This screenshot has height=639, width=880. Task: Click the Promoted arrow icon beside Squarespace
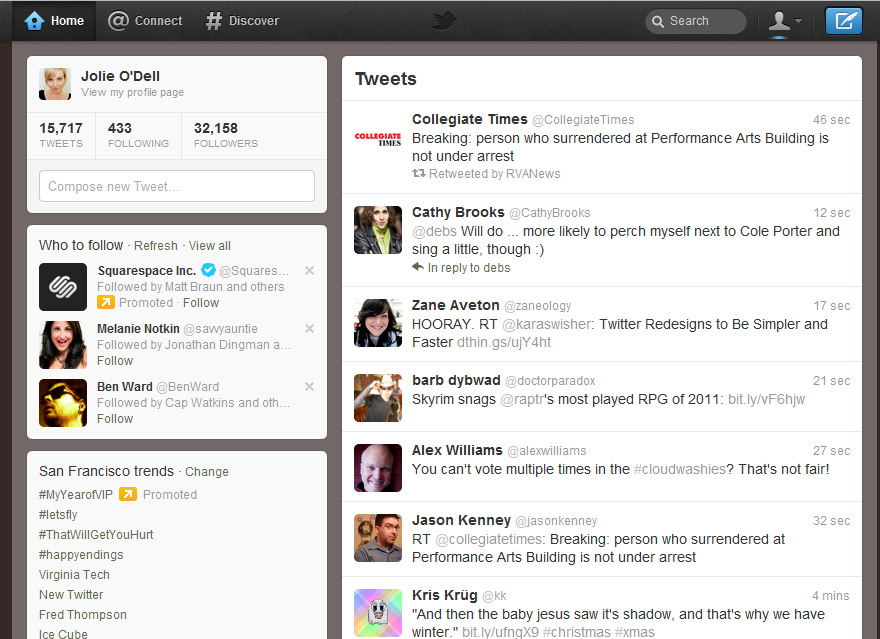106,303
